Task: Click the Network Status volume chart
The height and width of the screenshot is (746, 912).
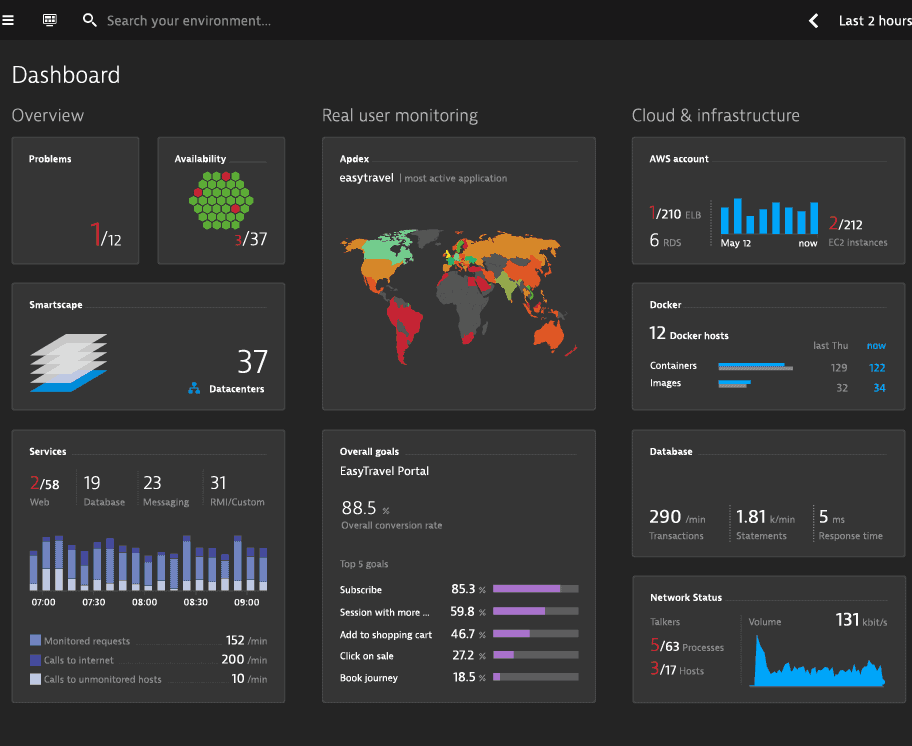Action: pyautogui.click(x=817, y=663)
